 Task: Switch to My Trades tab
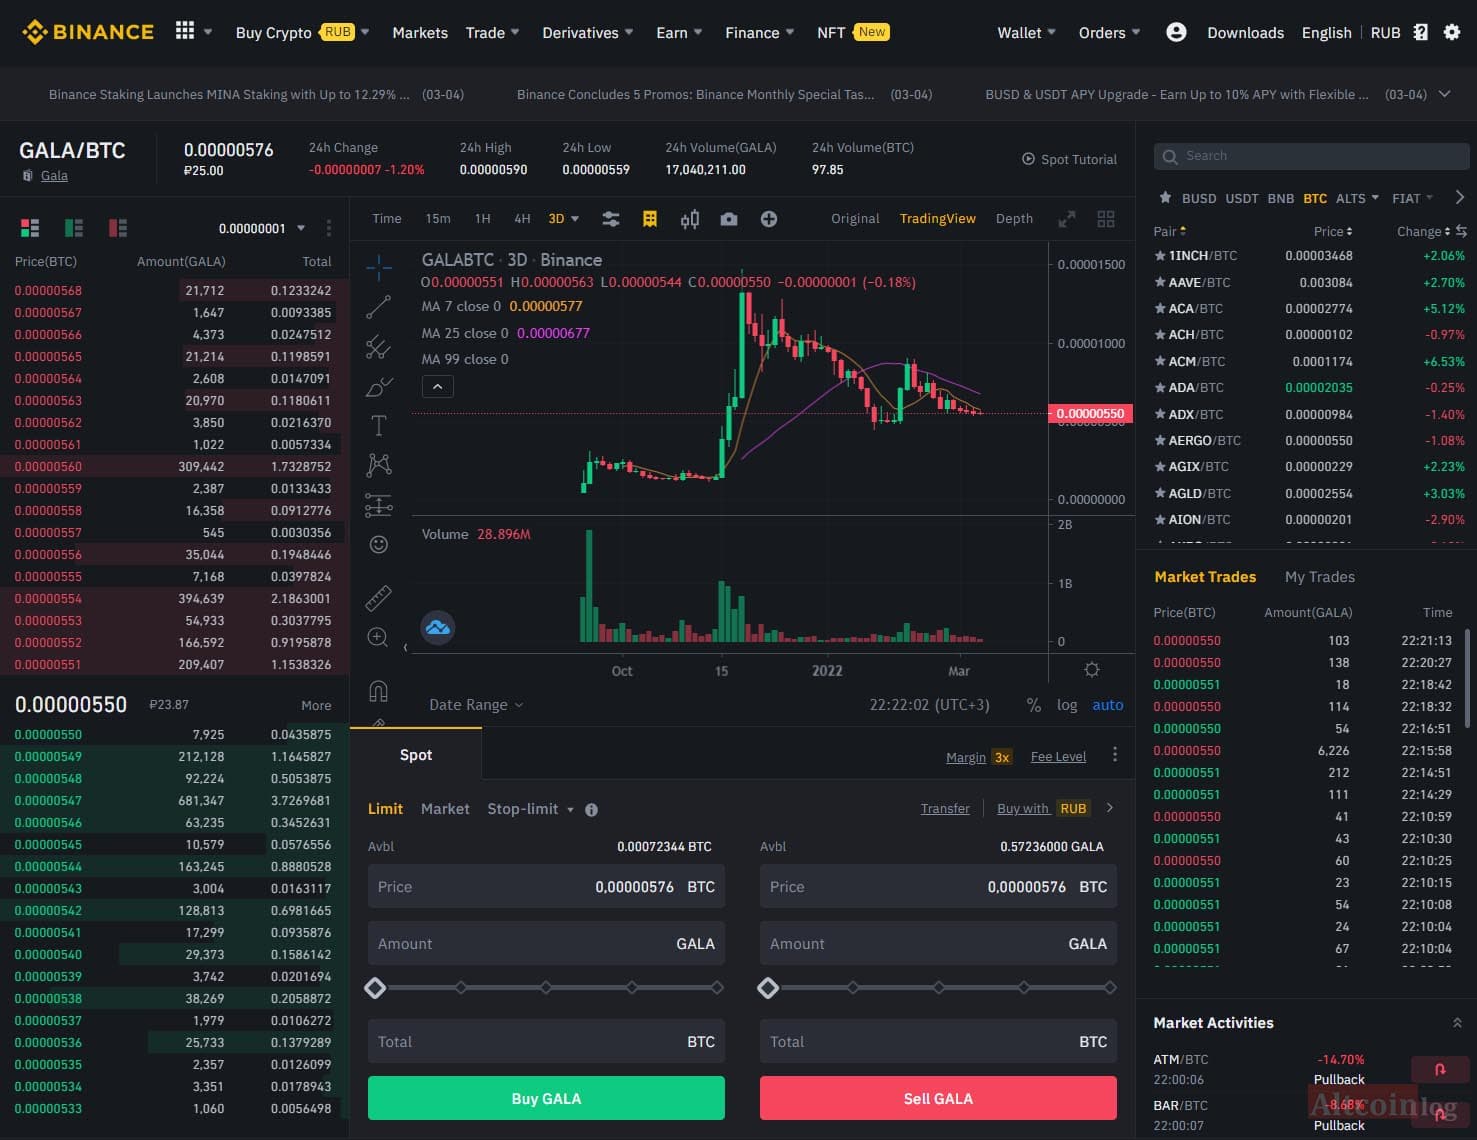click(x=1320, y=577)
